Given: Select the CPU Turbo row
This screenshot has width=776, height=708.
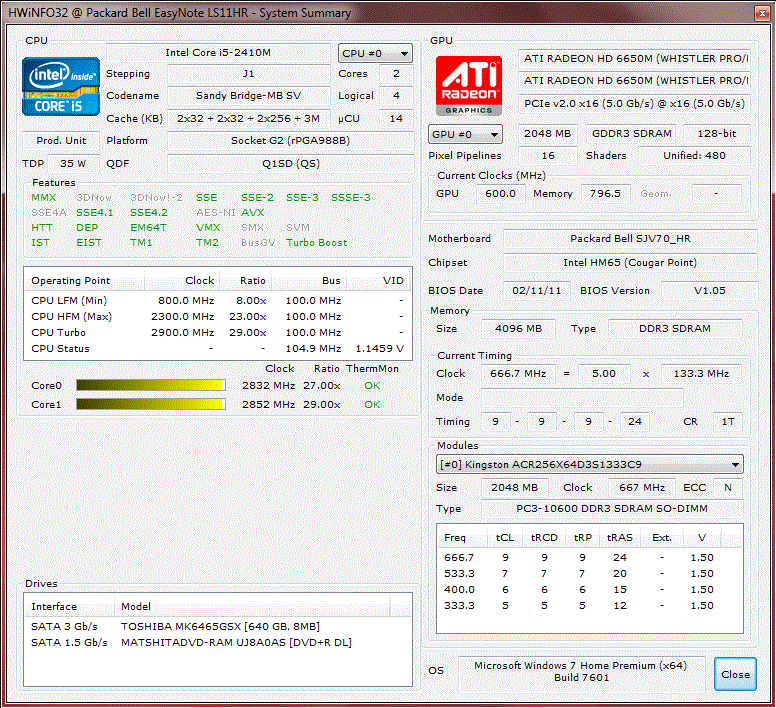Looking at the screenshot, I should tap(217, 332).
